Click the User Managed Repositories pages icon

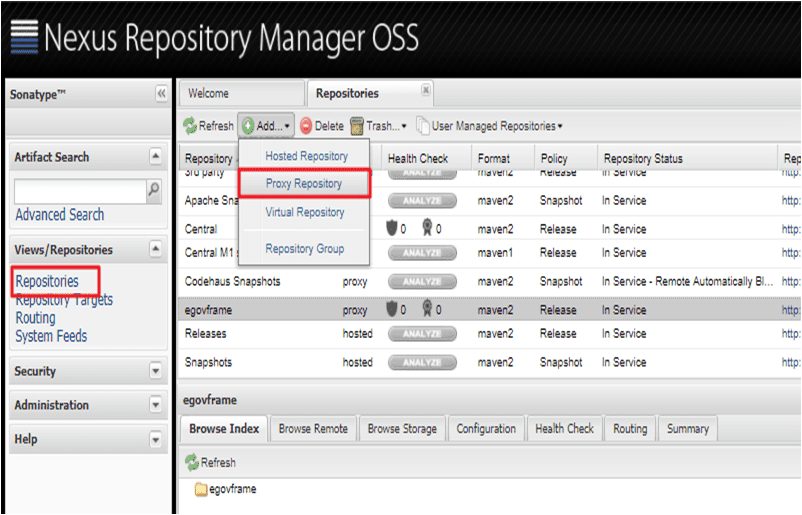[422, 126]
